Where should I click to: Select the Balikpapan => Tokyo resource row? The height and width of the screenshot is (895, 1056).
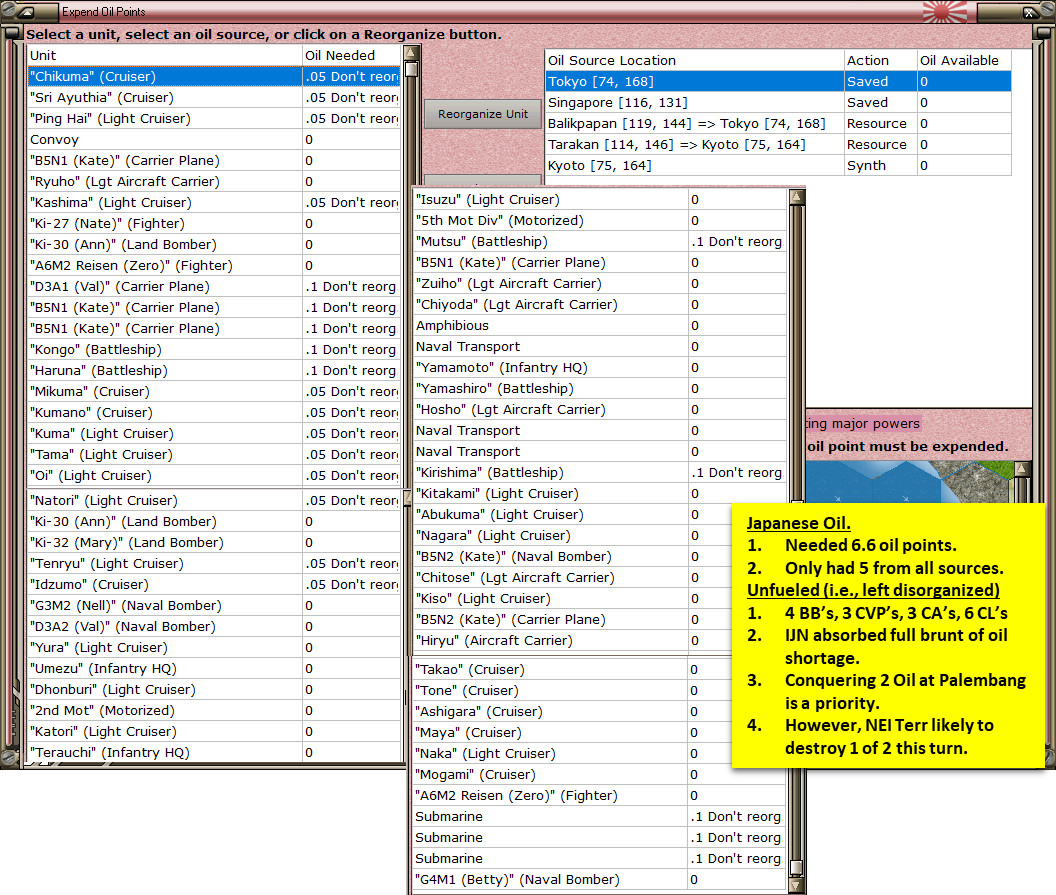tap(778, 123)
